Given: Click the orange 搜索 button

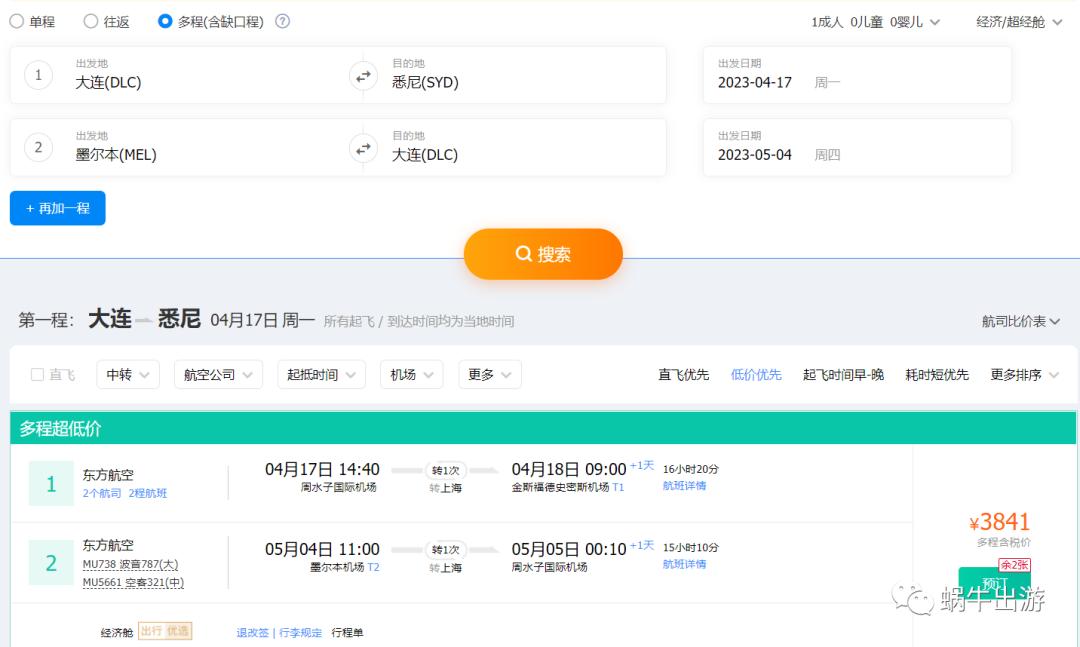Looking at the screenshot, I should point(543,254).
